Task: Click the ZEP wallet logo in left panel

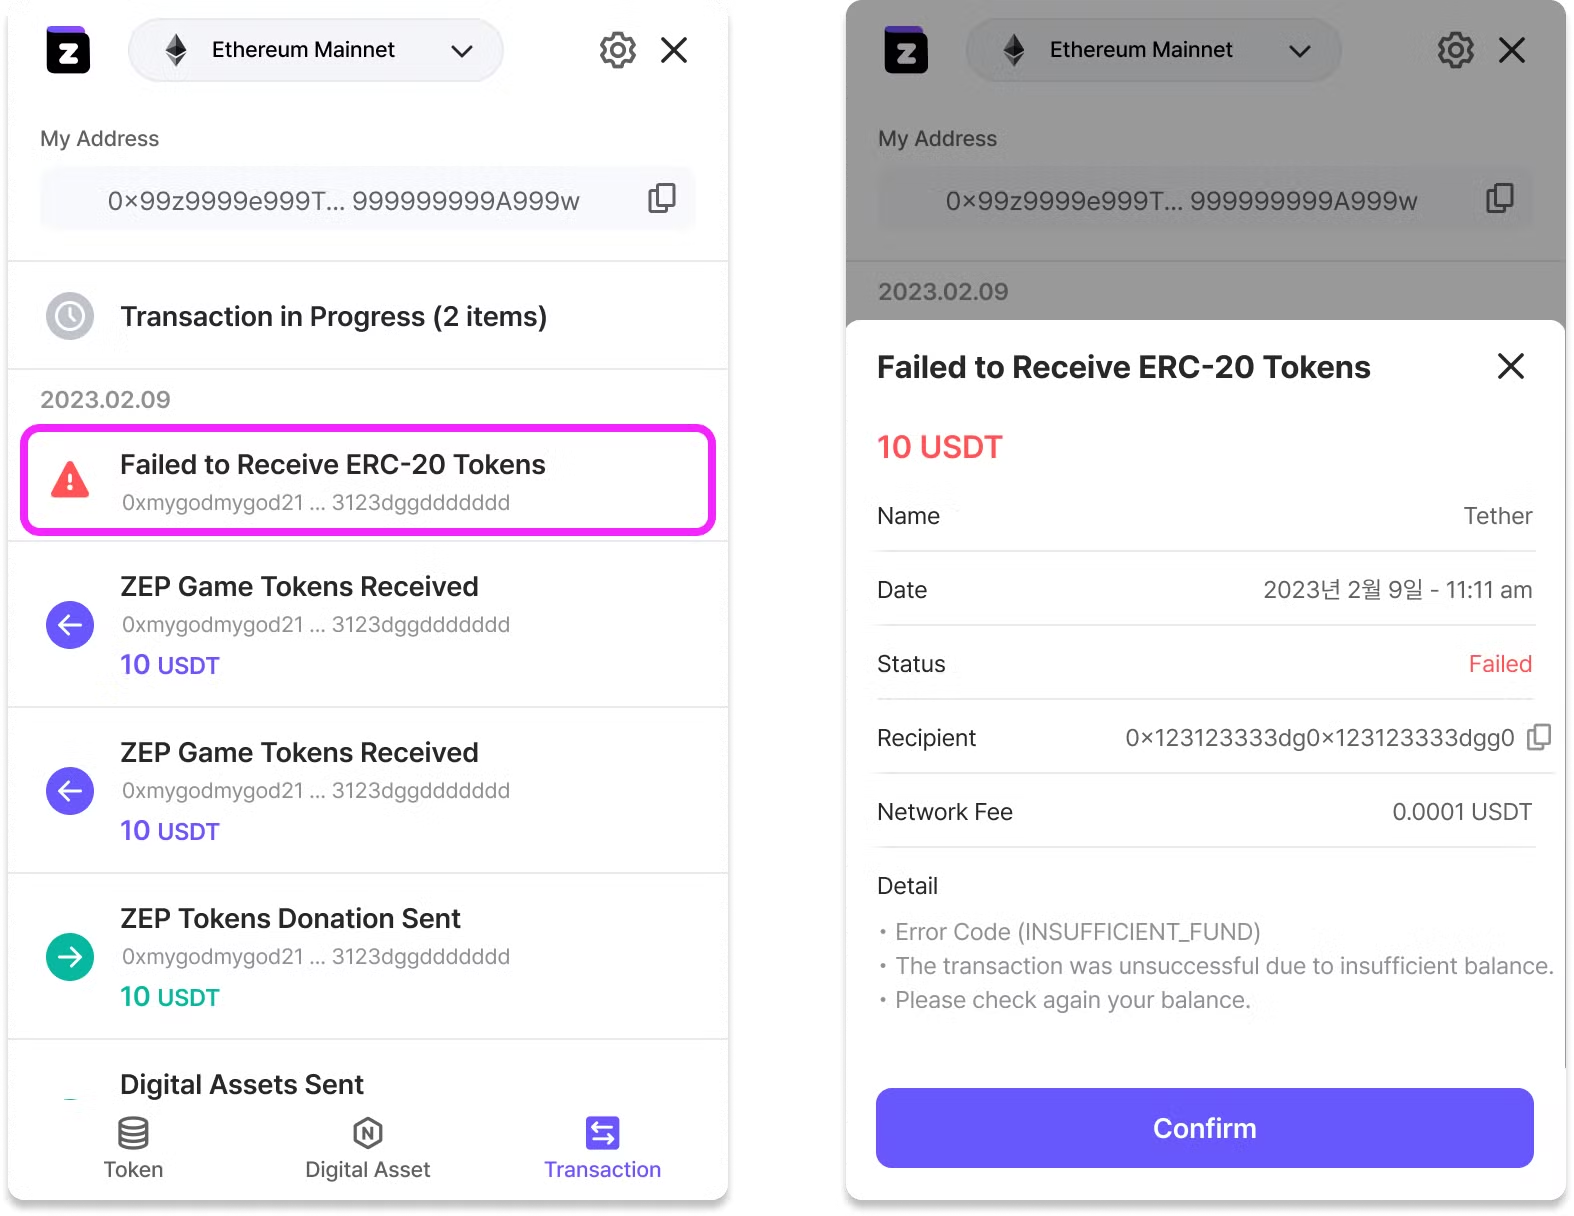Action: click(68, 50)
